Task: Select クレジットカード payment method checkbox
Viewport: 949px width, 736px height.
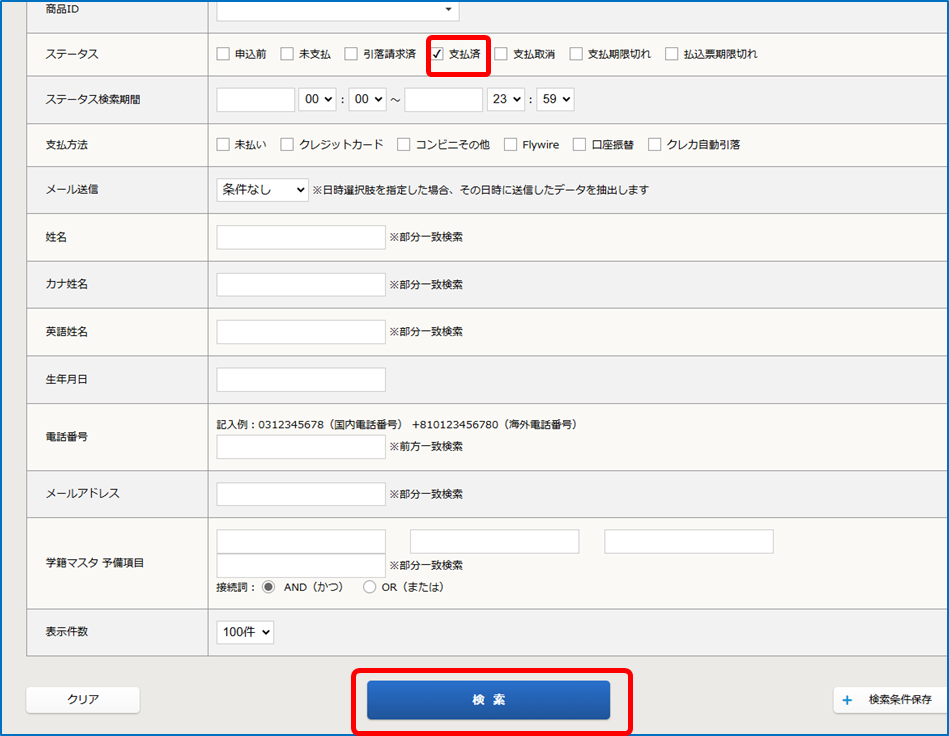Action: tap(287, 145)
